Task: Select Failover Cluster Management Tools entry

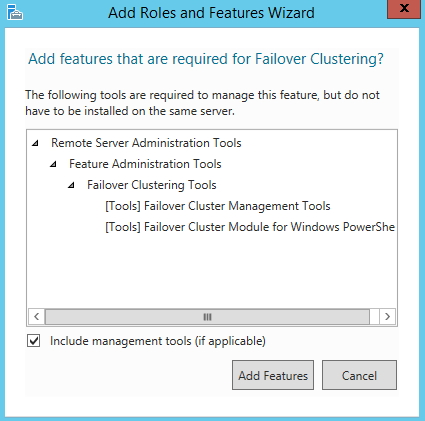Action: [x=218, y=206]
